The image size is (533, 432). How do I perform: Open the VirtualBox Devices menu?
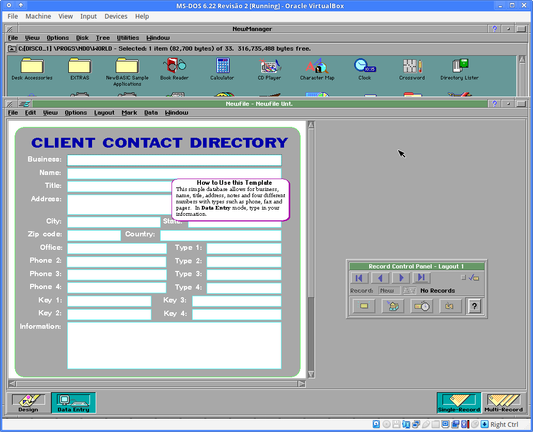click(x=116, y=16)
